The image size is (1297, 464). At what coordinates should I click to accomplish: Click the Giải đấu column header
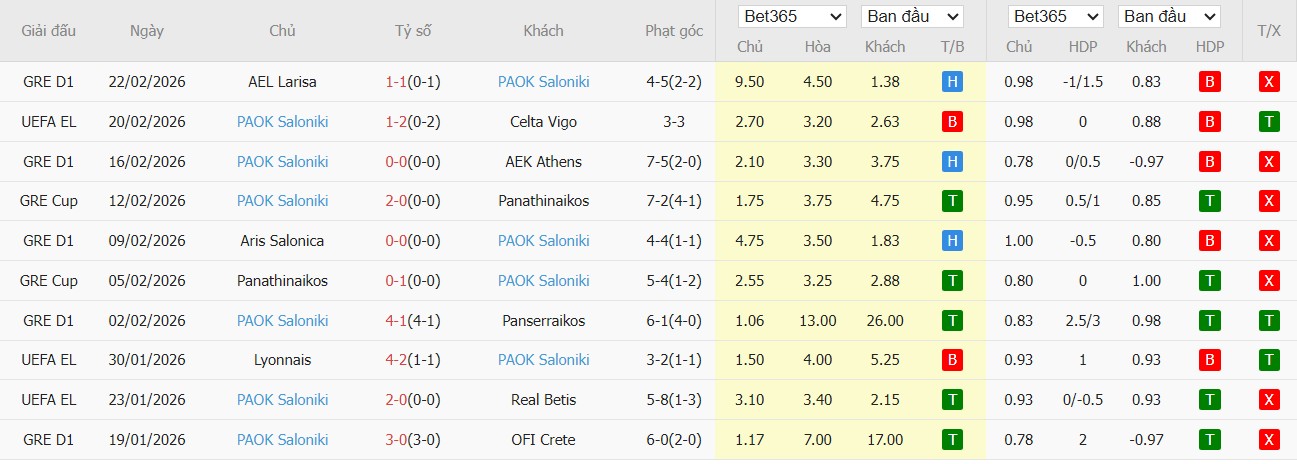point(49,31)
